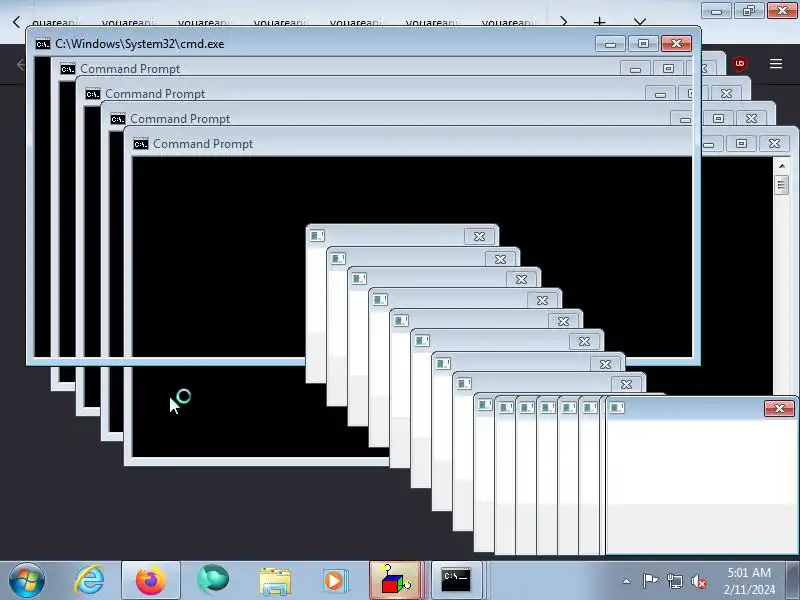
Task: Minimize the Firefox browser window
Action: 716,11
